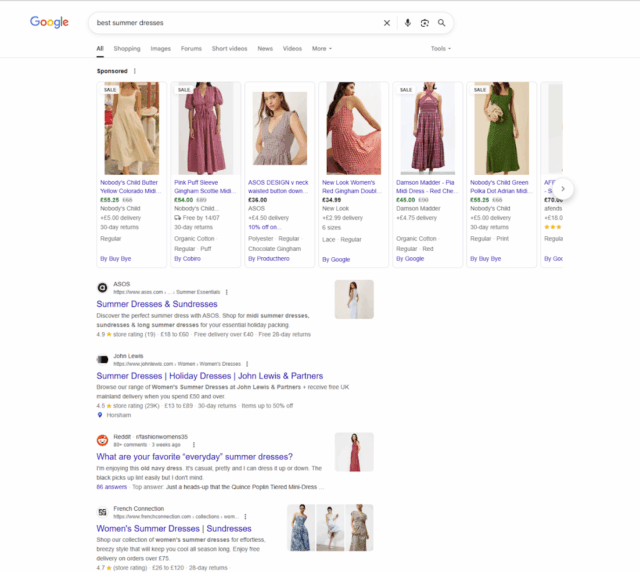Switch to the Images tab
Viewport: 640px width, 573px height.
pyautogui.click(x=160, y=49)
